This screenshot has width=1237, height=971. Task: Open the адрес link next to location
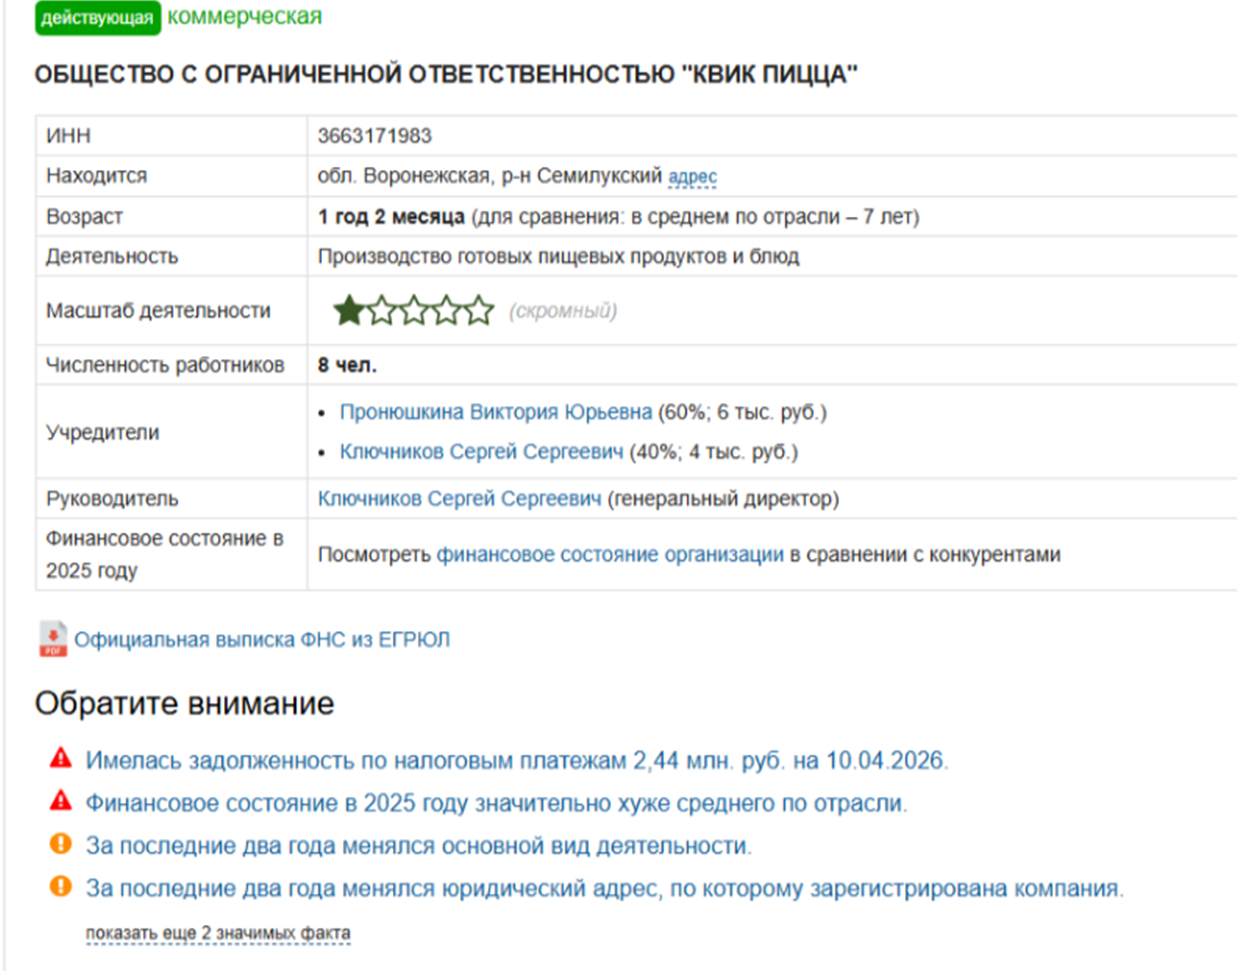tap(692, 177)
